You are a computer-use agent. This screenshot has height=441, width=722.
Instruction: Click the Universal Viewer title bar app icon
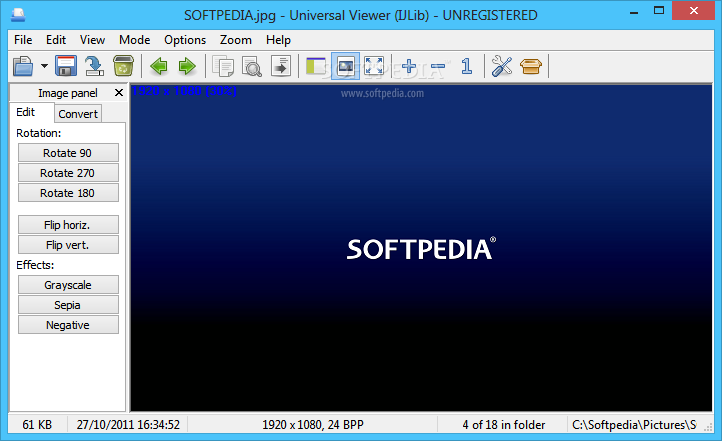coord(18,15)
